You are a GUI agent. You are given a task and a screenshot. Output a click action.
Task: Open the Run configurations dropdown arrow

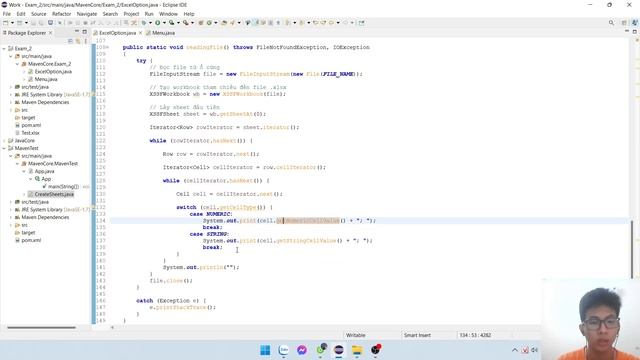pos(164,23)
